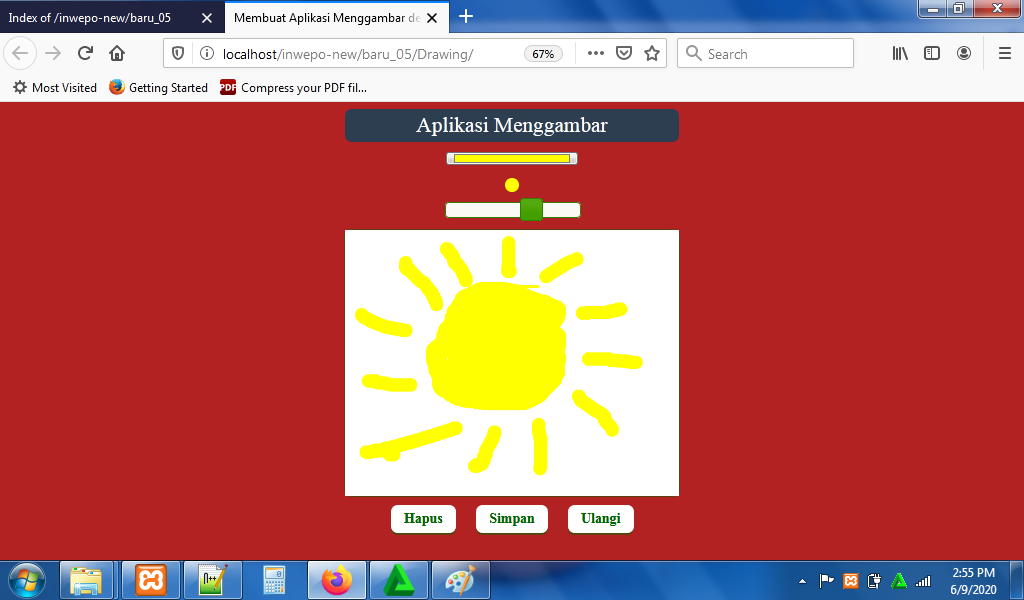
Task: Click the green brush size slider handle
Action: pyautogui.click(x=532, y=210)
